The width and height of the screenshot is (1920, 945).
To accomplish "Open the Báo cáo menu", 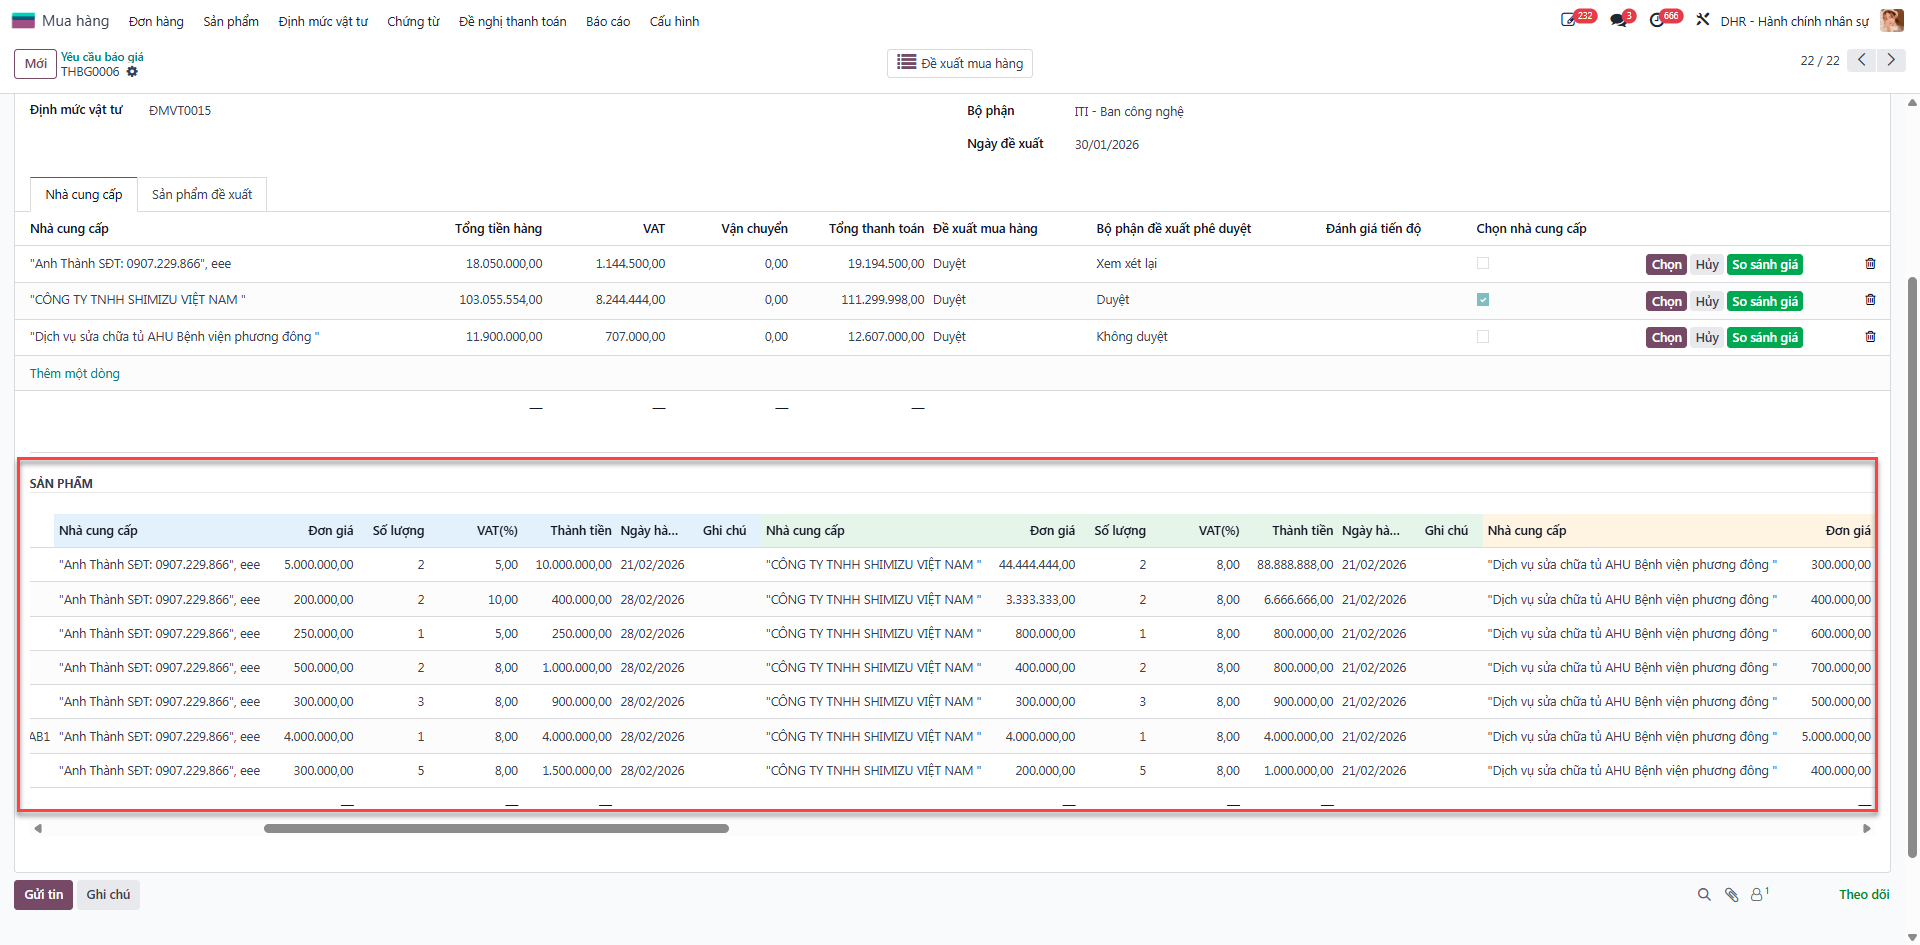I will (x=608, y=21).
